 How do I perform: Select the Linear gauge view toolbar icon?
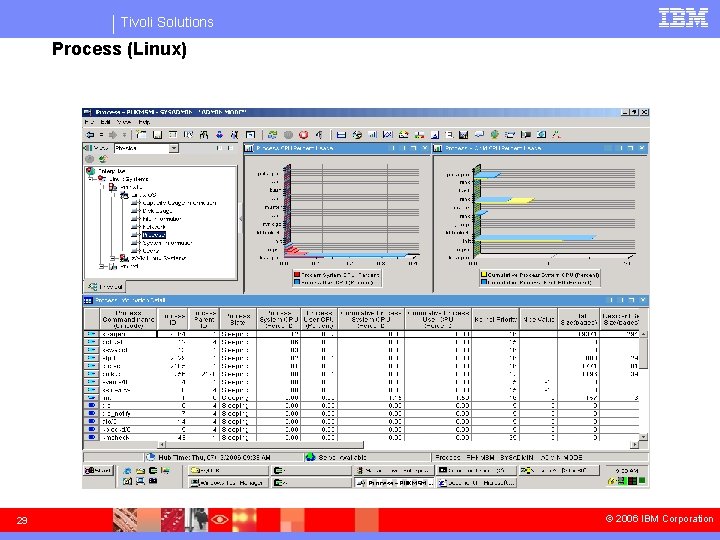419,135
